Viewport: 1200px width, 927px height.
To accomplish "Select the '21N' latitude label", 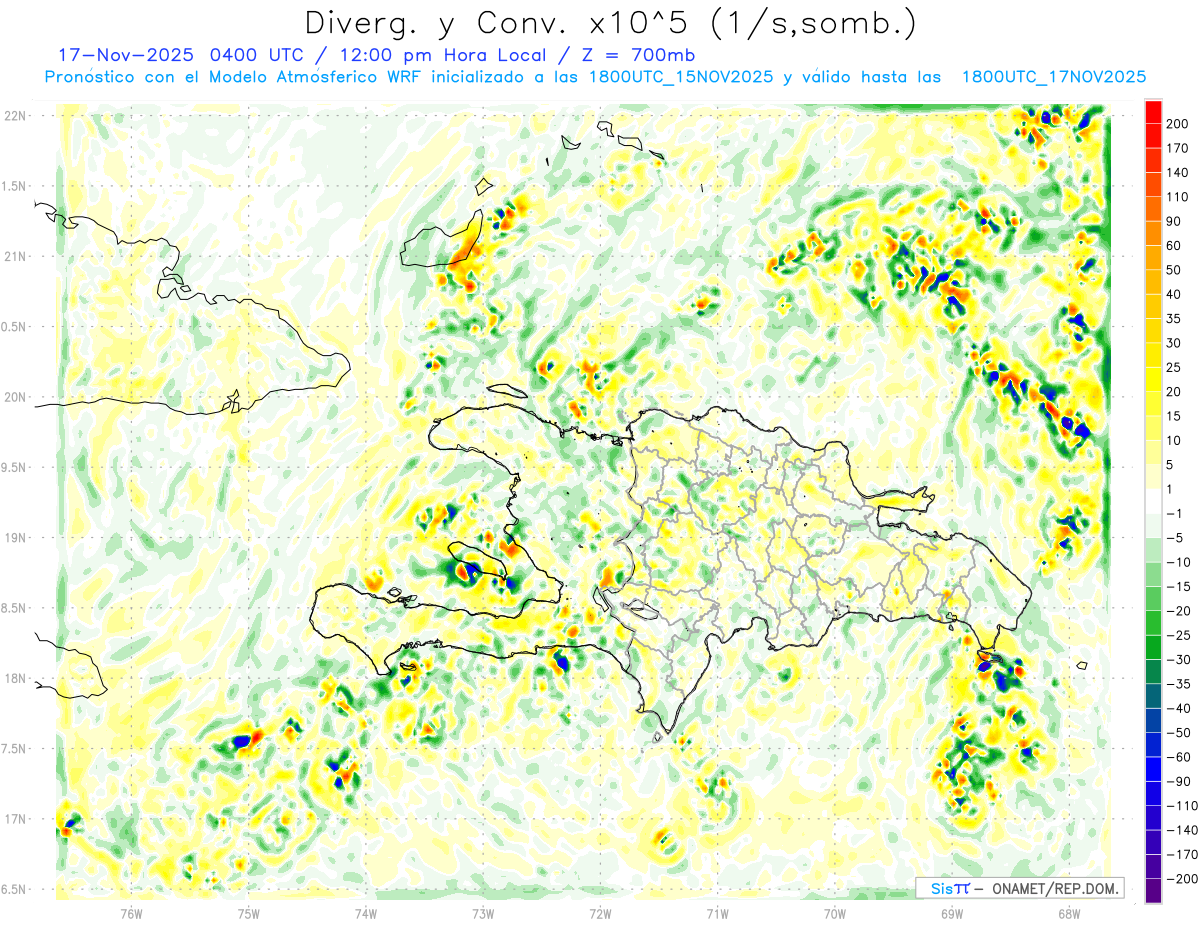I will pyautogui.click(x=16, y=257).
